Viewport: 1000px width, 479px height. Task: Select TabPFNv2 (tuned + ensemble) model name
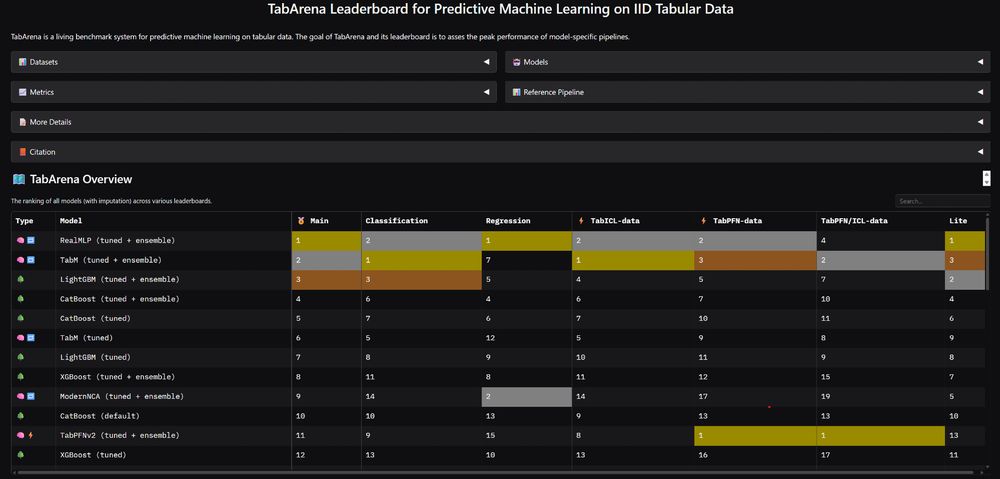pos(119,435)
